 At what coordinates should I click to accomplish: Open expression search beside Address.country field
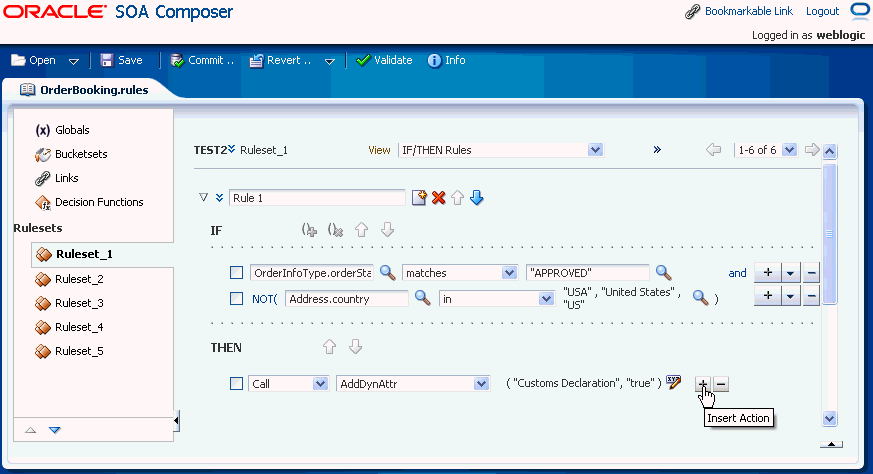pos(423,299)
